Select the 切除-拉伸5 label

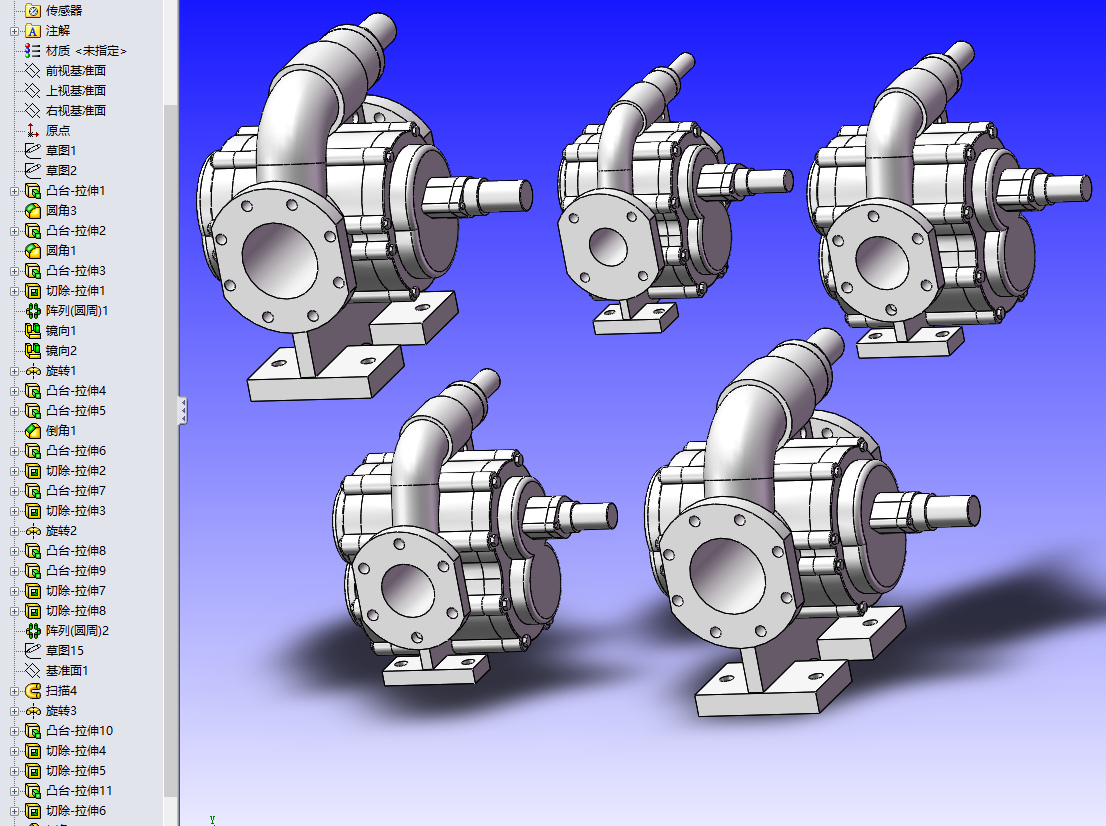pos(75,770)
